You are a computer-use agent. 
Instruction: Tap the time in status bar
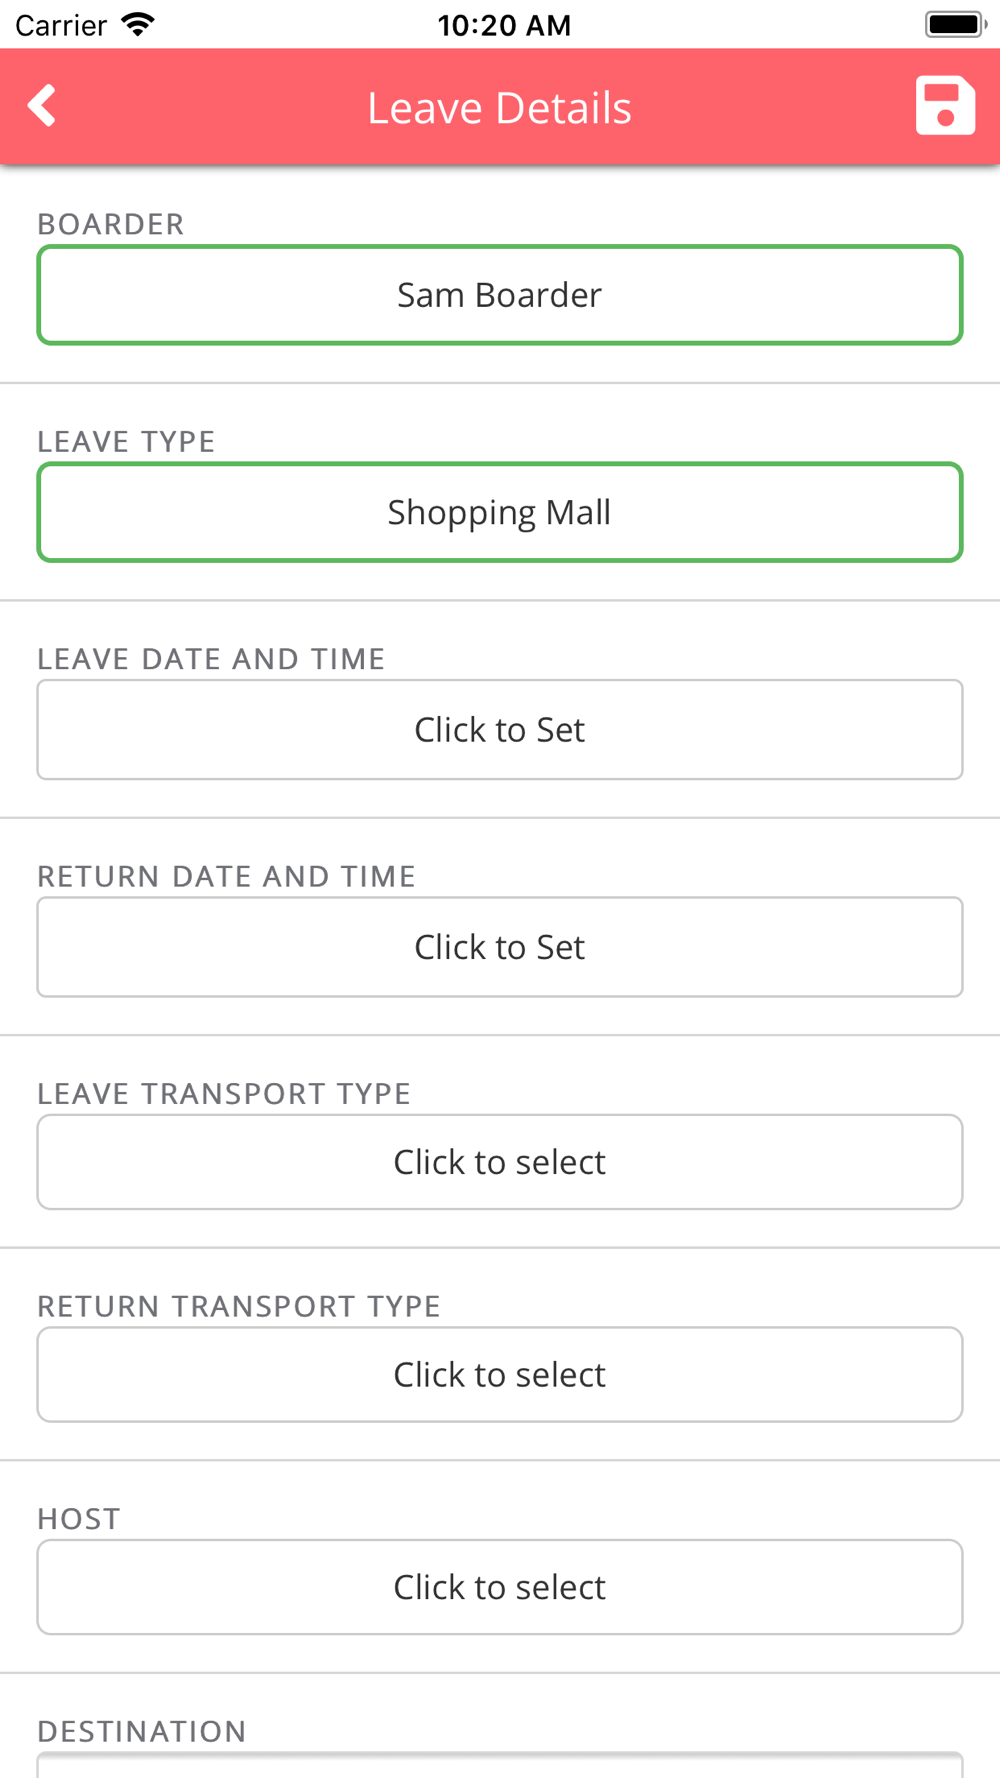pos(504,25)
